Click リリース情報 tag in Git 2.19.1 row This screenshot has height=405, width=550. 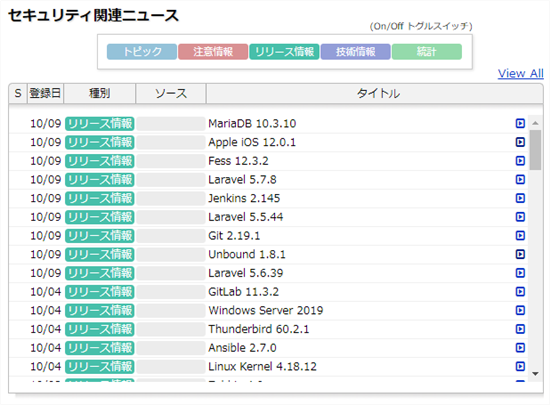(100, 236)
